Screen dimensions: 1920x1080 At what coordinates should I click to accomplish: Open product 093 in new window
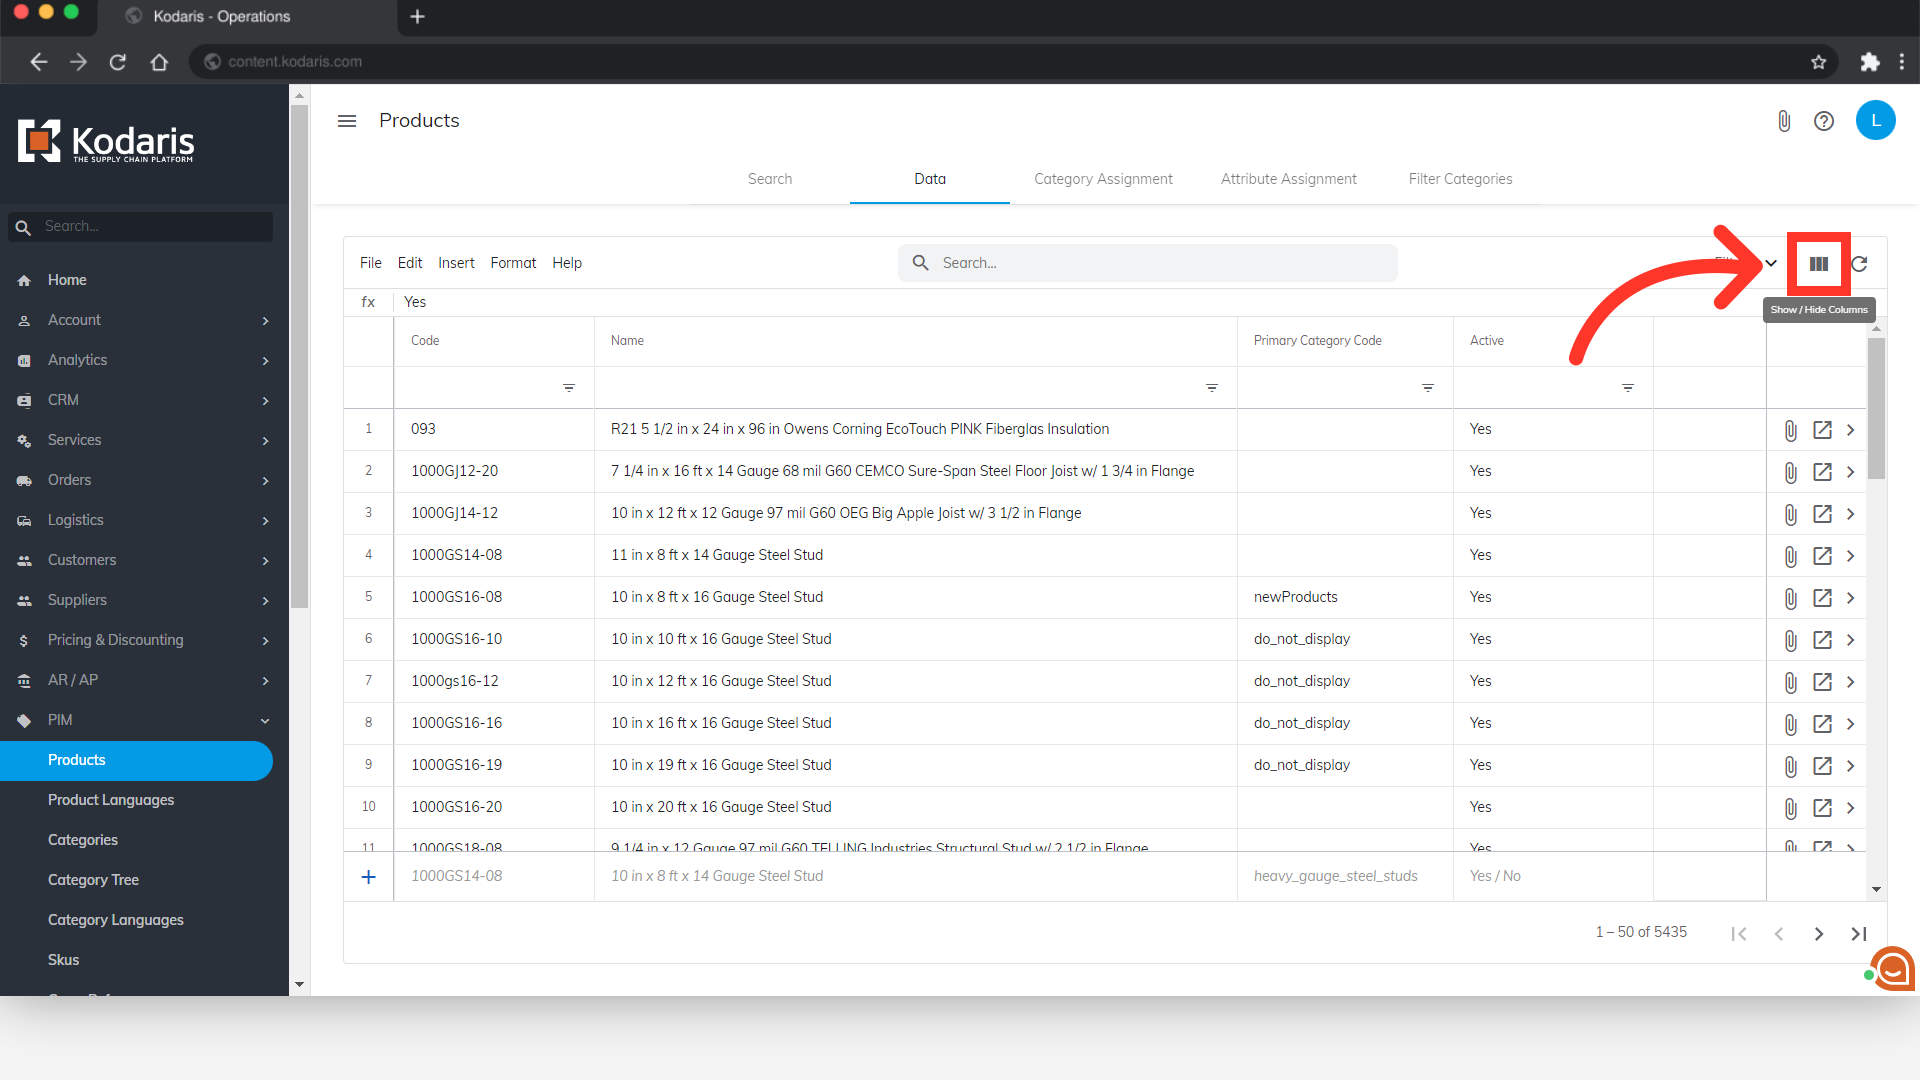1822,430
